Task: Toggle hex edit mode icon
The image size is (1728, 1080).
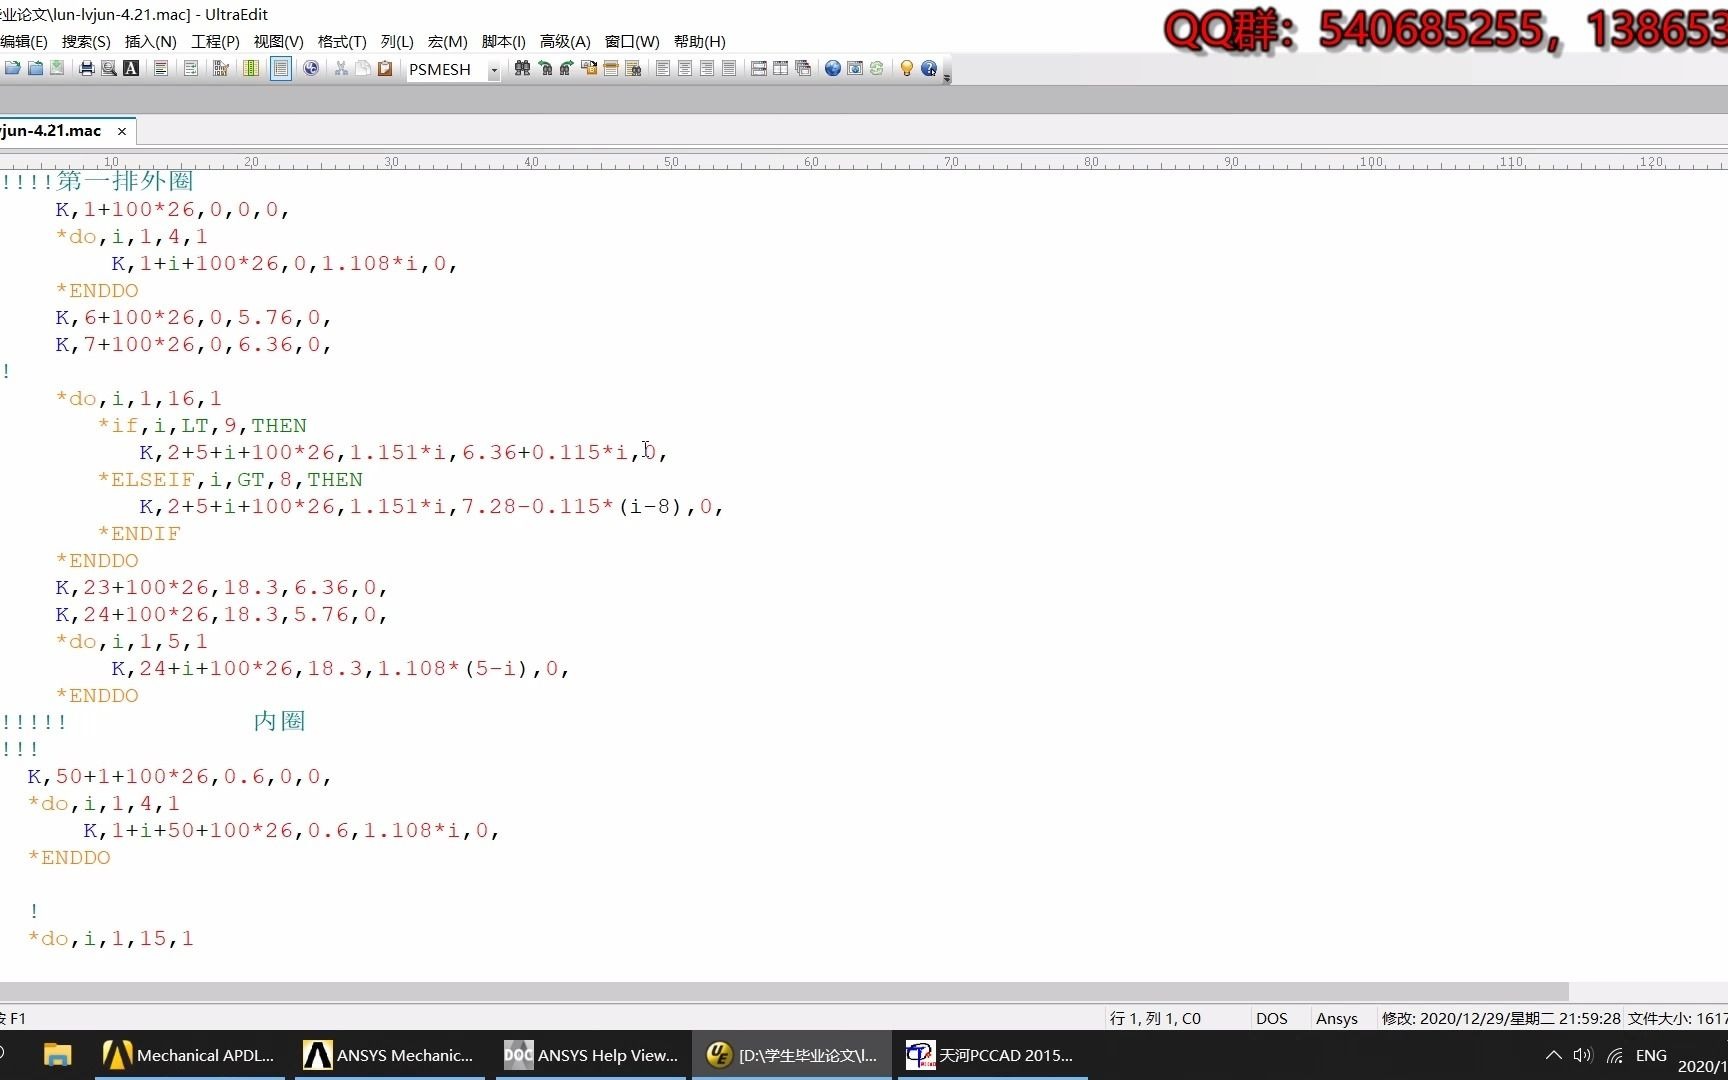Action: point(221,68)
